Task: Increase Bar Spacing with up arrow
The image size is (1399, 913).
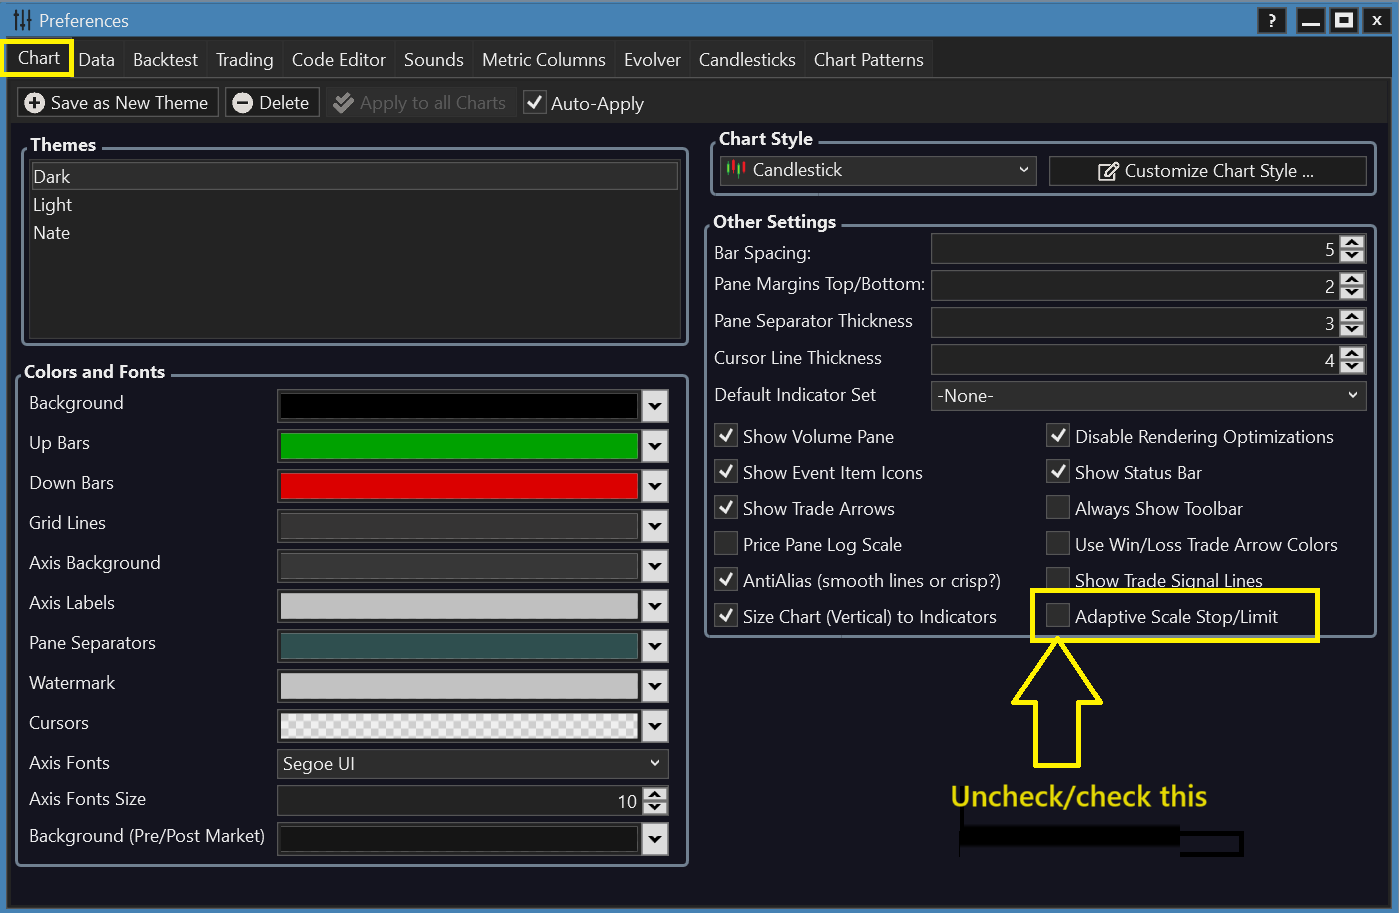Action: 1352,243
